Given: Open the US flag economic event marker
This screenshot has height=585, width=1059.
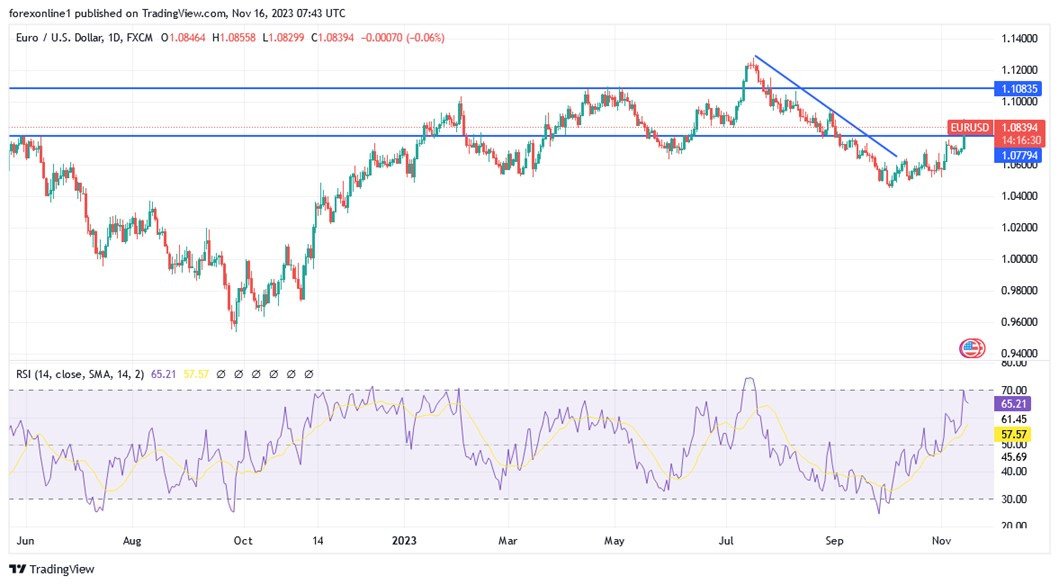Looking at the screenshot, I should point(971,348).
